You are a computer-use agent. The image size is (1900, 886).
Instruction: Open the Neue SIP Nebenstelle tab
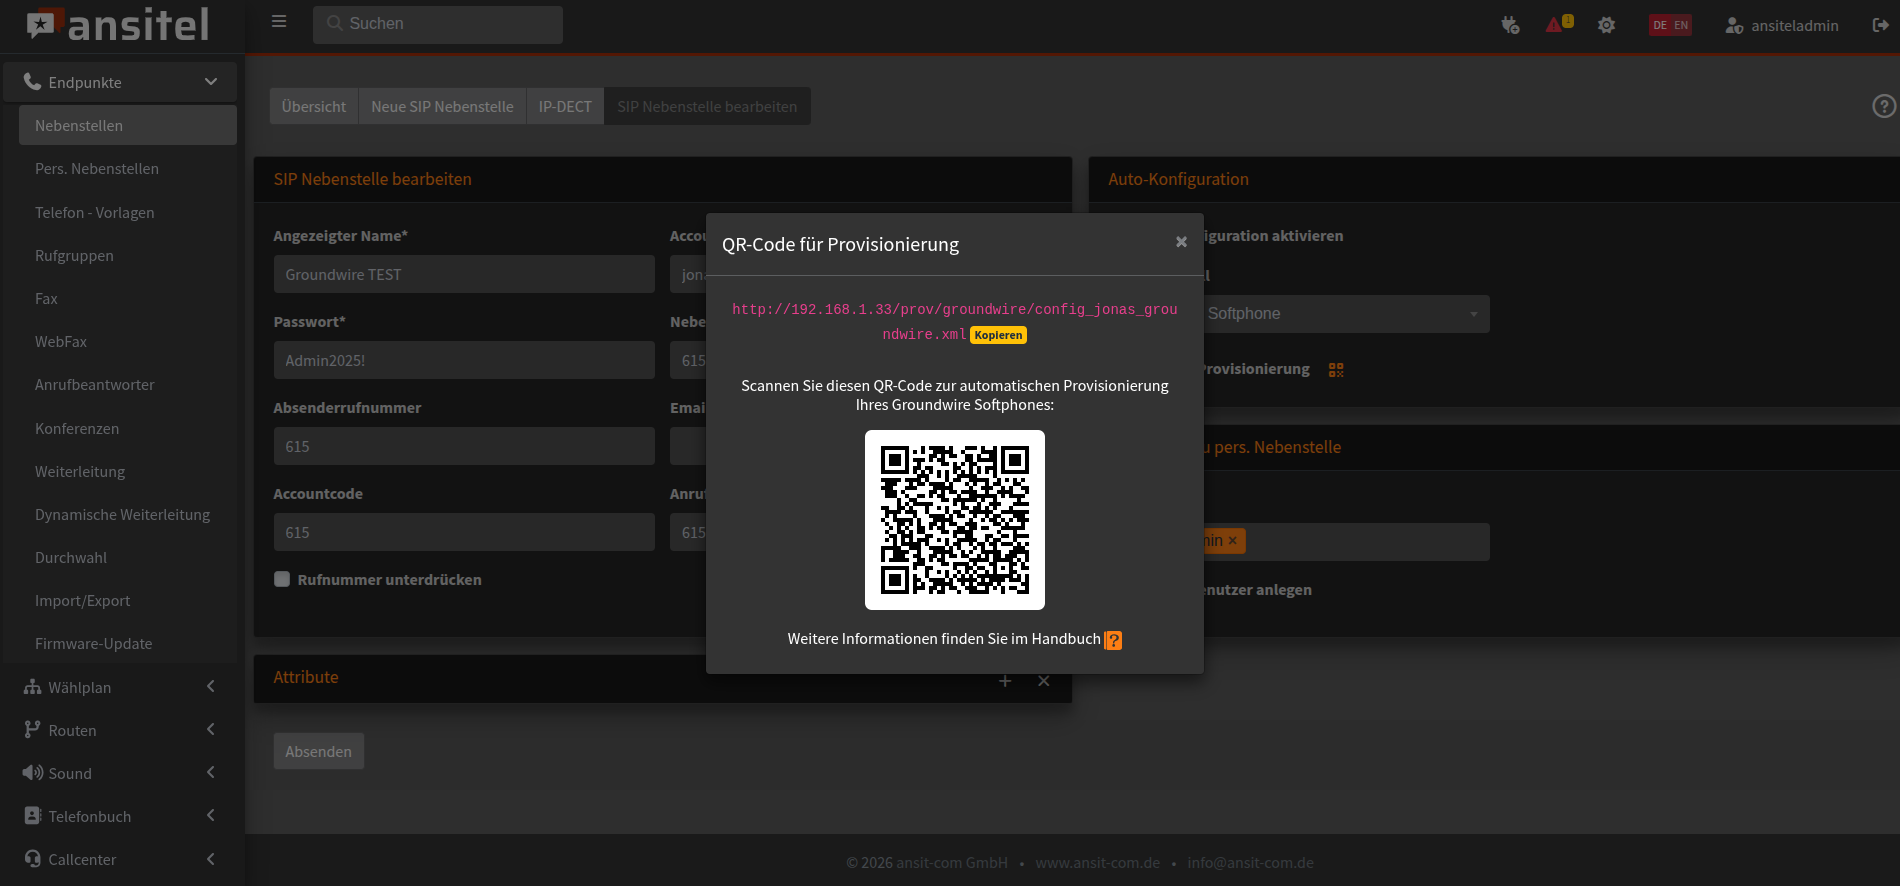[442, 106]
